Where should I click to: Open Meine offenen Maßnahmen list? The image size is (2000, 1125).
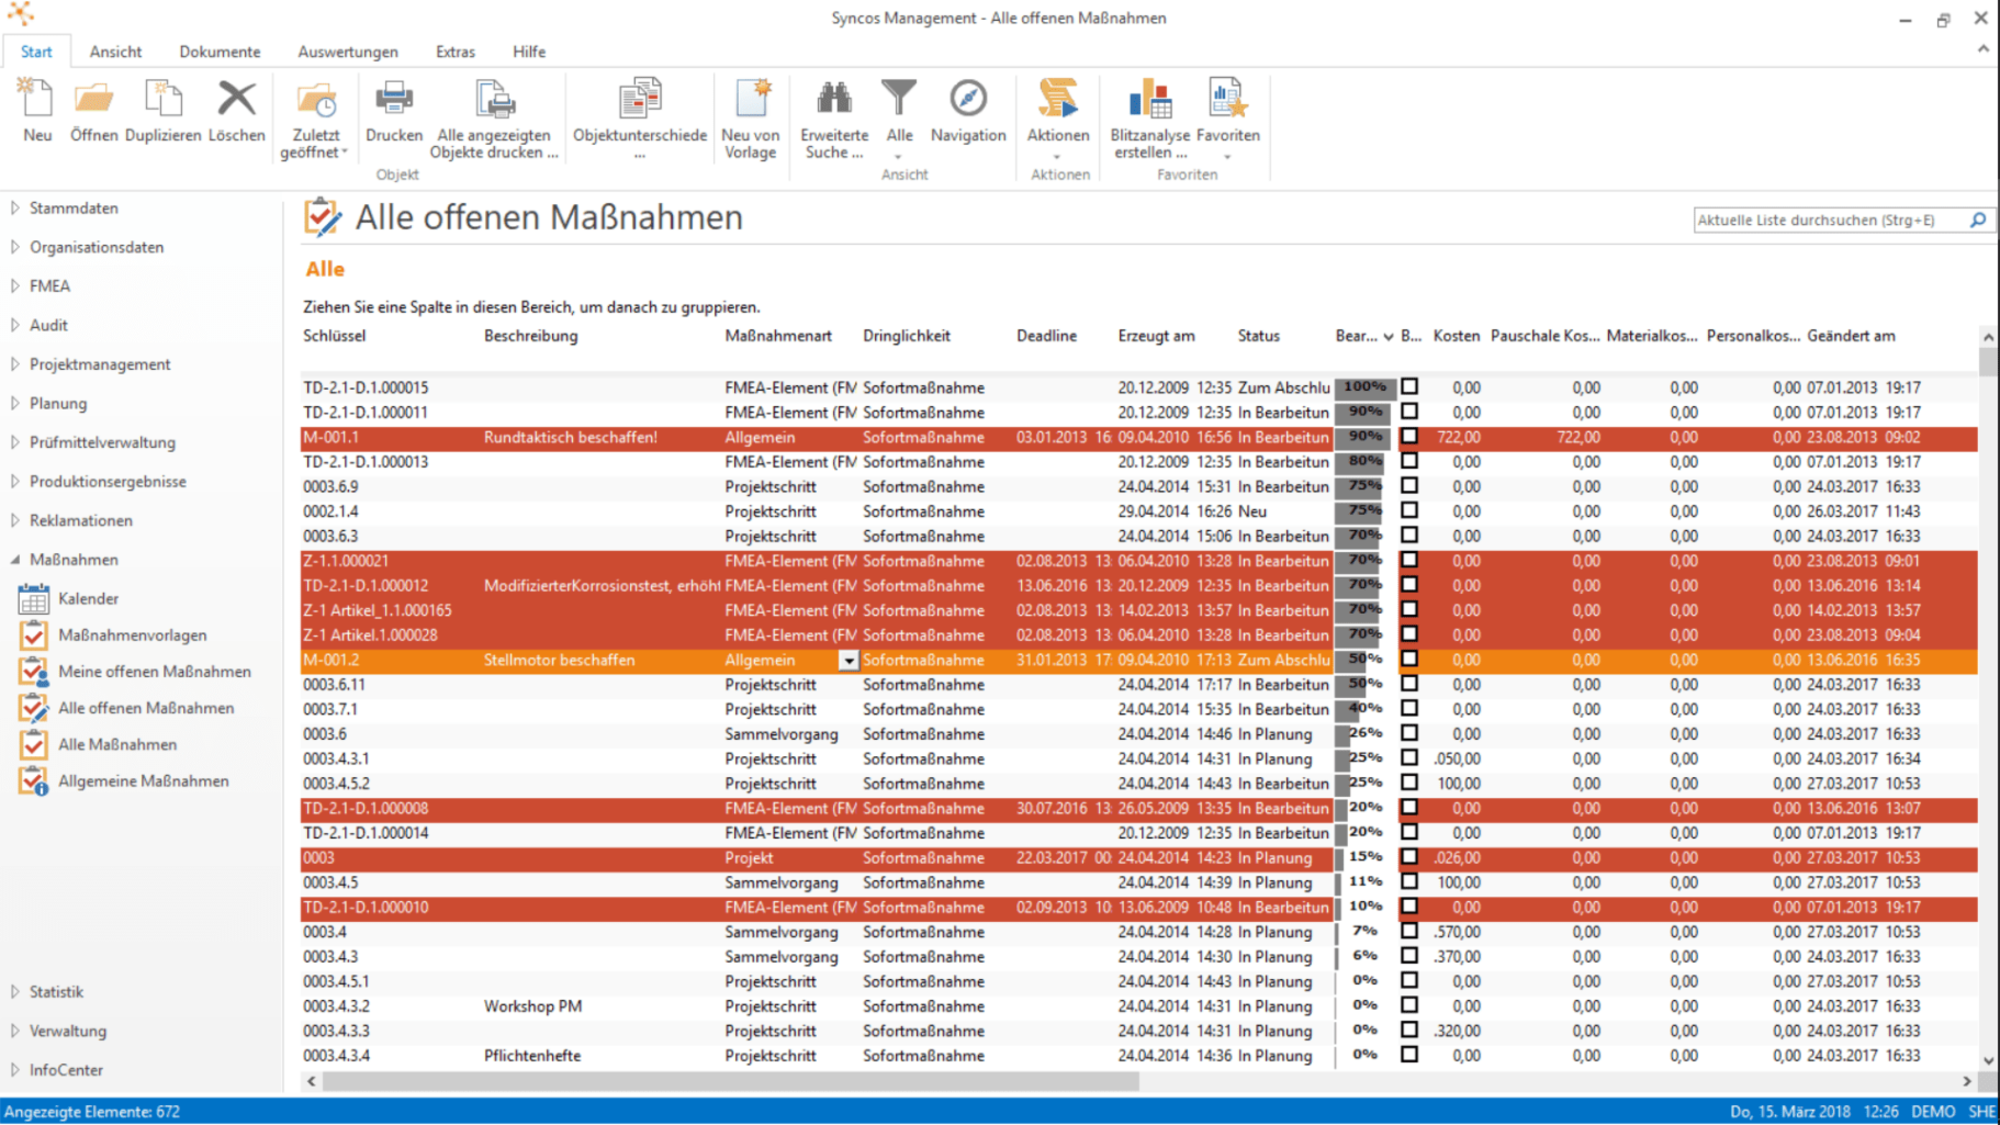(154, 672)
